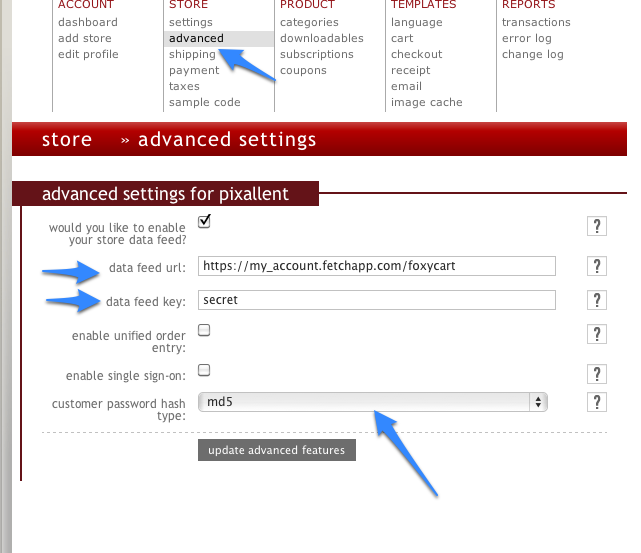View change log report
Viewport: 641px width, 553px height.
[533, 54]
